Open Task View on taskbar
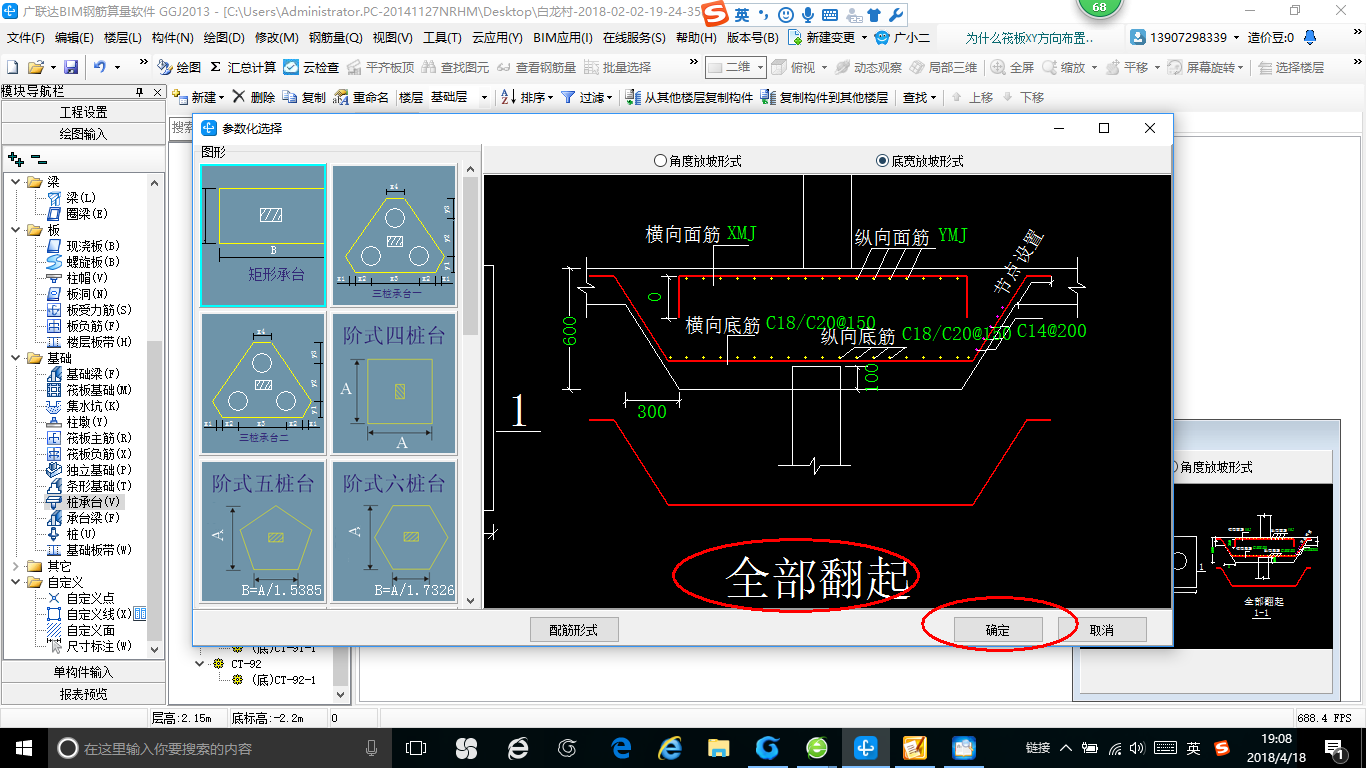 [x=415, y=748]
